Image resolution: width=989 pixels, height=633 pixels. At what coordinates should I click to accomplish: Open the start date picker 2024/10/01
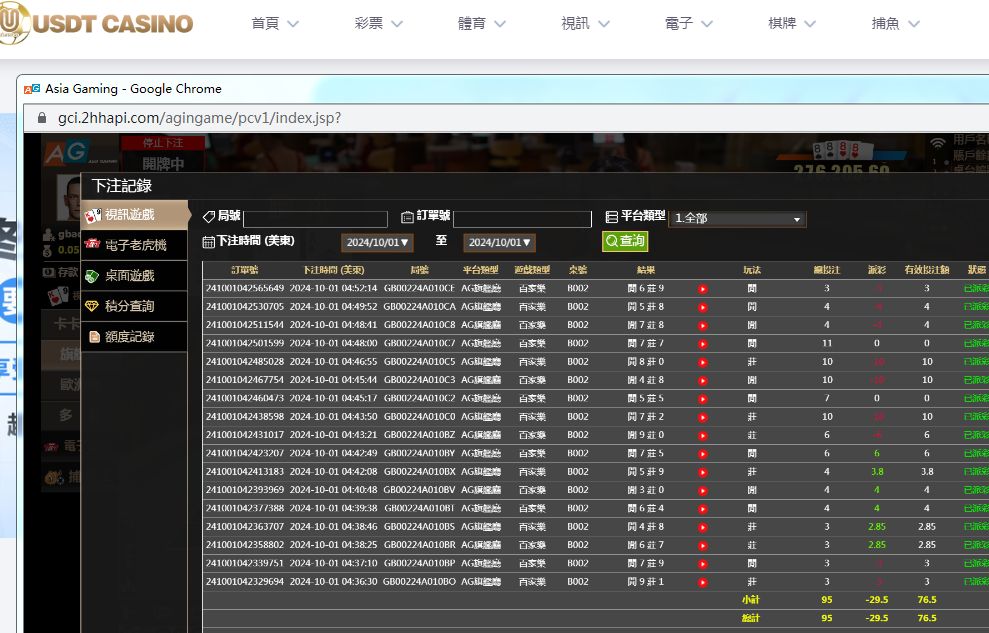point(377,243)
